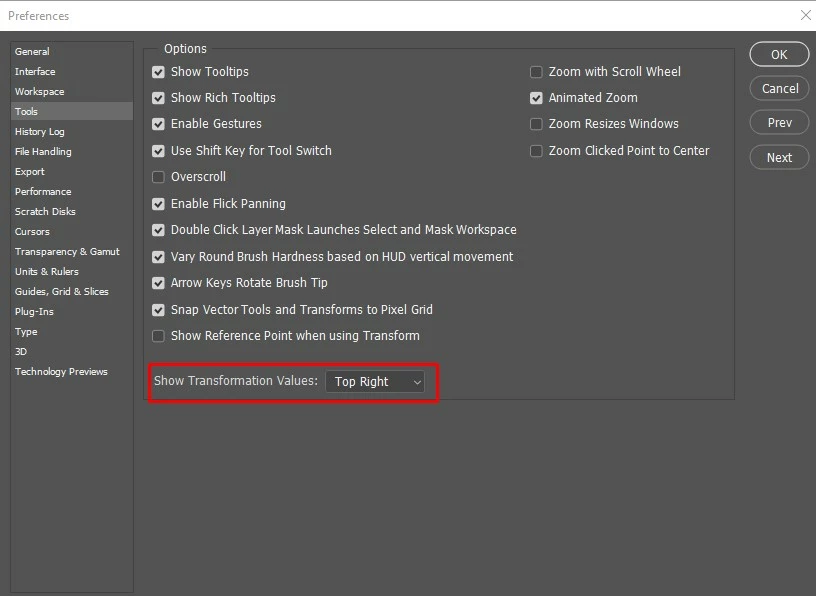Go to previous category with Prev

779,123
